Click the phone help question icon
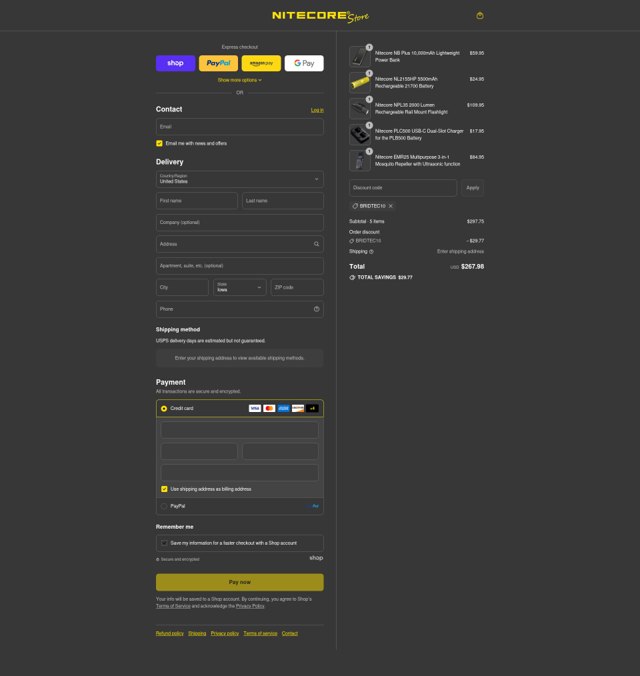Screen dimensions: 640x676 (317, 309)
